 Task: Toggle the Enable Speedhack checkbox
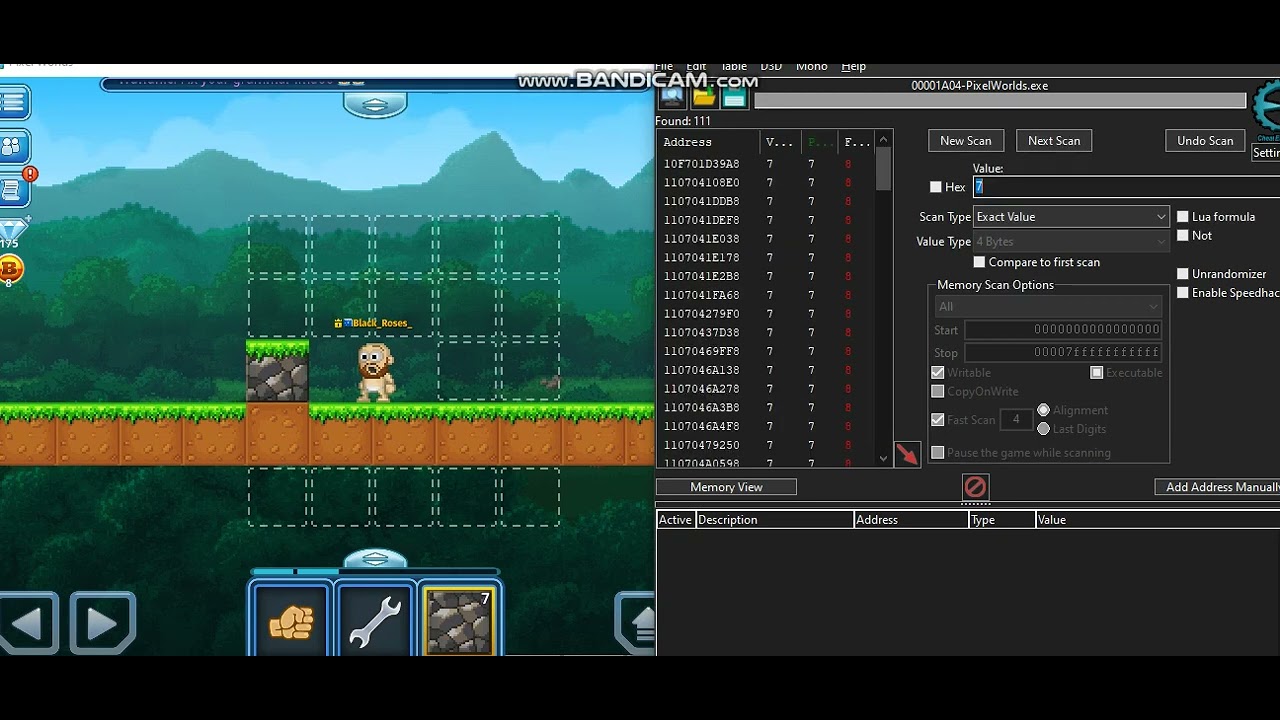click(1183, 293)
